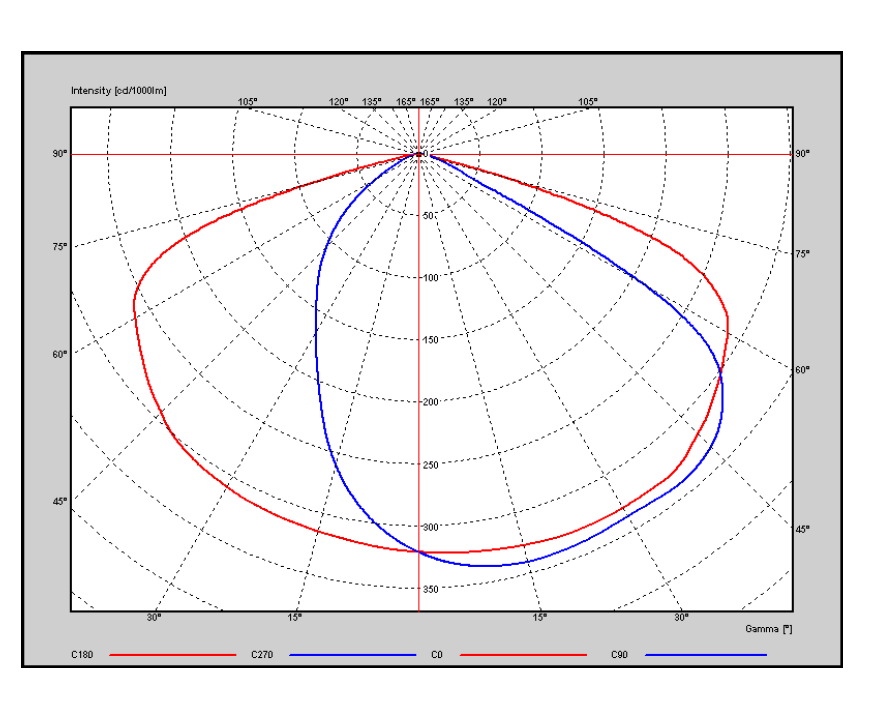
Task: Click the 50 intensity ring label
Action: click(x=428, y=216)
